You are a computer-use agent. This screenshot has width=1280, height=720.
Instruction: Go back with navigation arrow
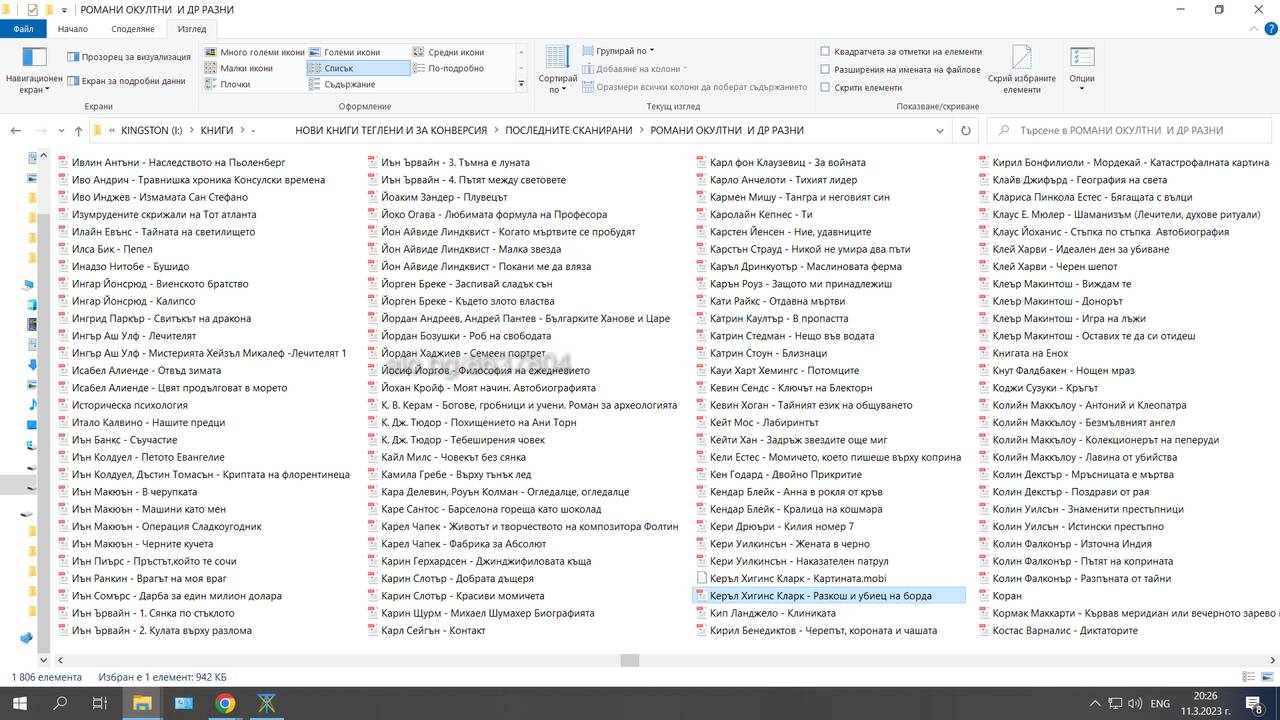[16, 130]
